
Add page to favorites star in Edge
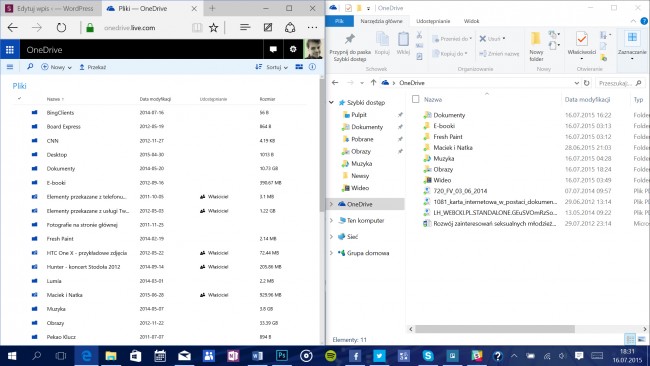click(x=213, y=28)
